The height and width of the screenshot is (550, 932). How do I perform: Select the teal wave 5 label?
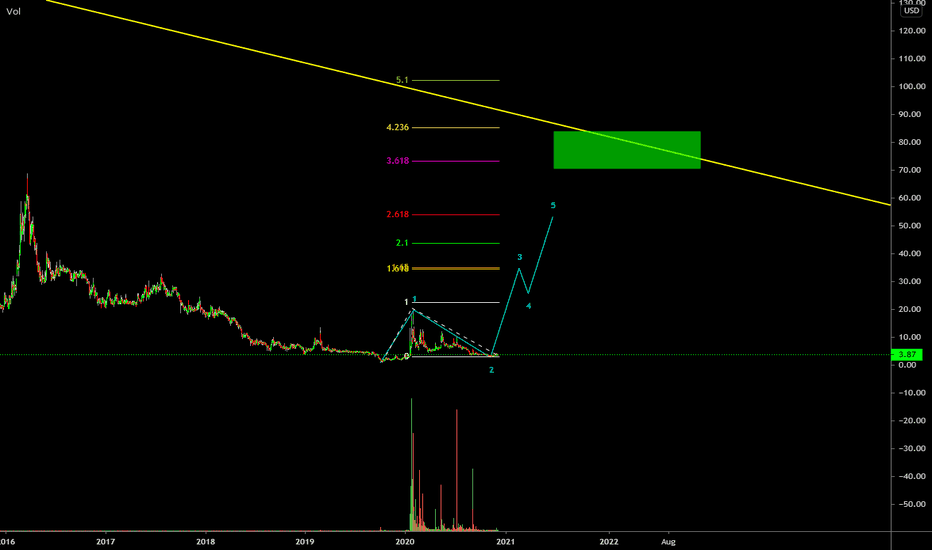pyautogui.click(x=553, y=205)
